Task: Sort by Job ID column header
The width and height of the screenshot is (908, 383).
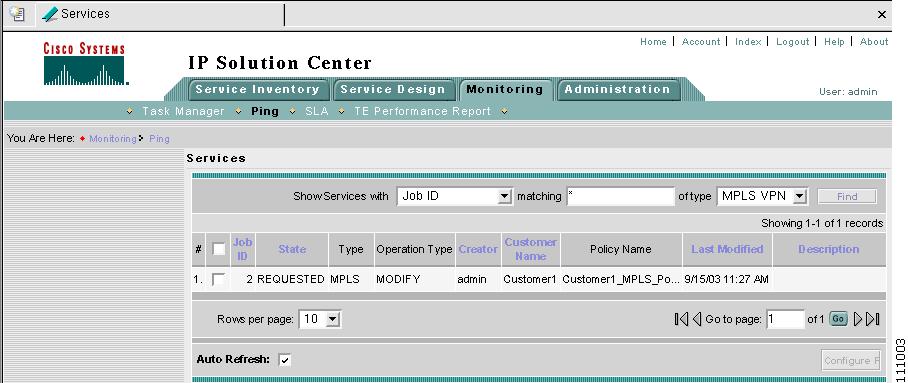Action: tap(242, 249)
